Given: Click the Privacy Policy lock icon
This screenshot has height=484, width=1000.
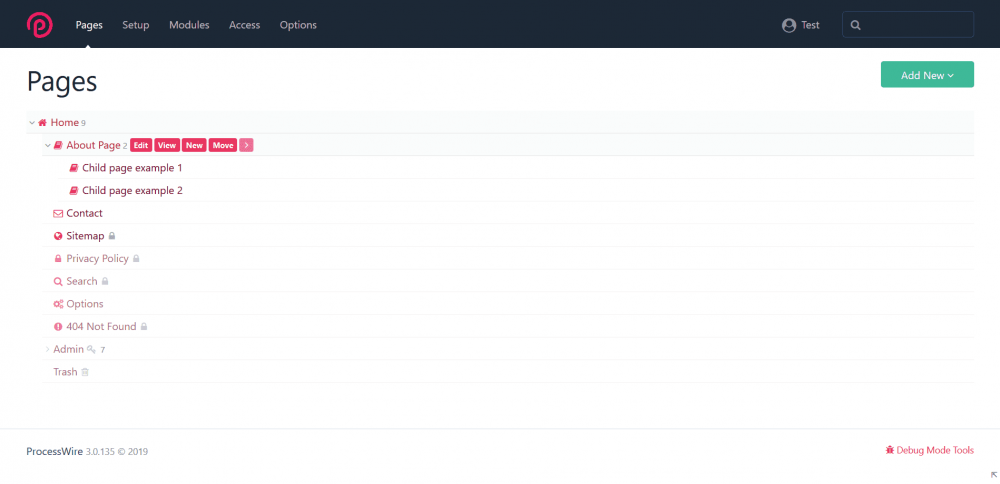Looking at the screenshot, I should [x=58, y=259].
